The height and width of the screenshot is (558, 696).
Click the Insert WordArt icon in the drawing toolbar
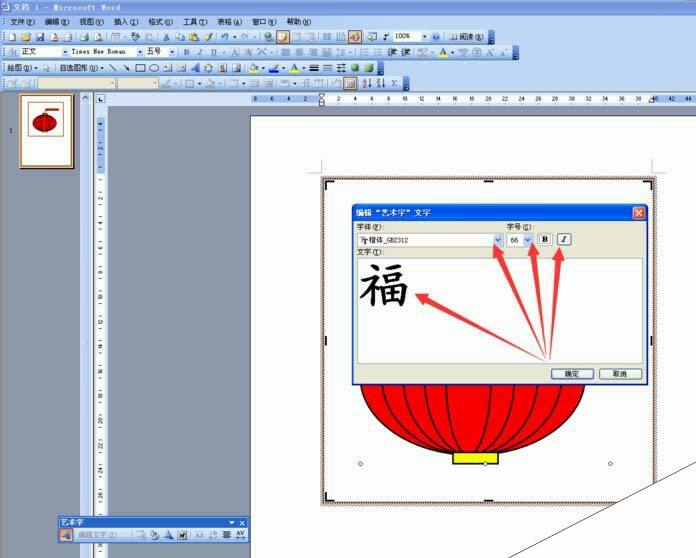196,68
